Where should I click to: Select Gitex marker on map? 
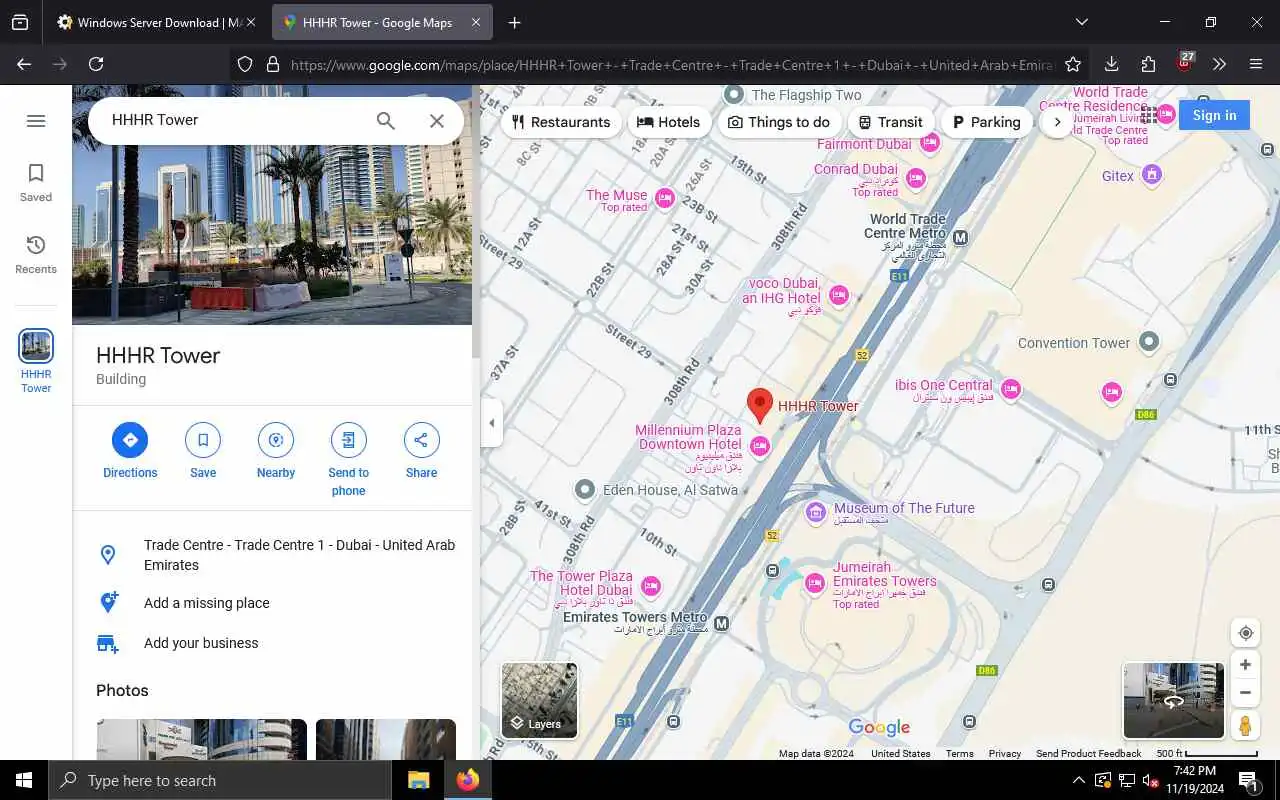pos(1152,175)
